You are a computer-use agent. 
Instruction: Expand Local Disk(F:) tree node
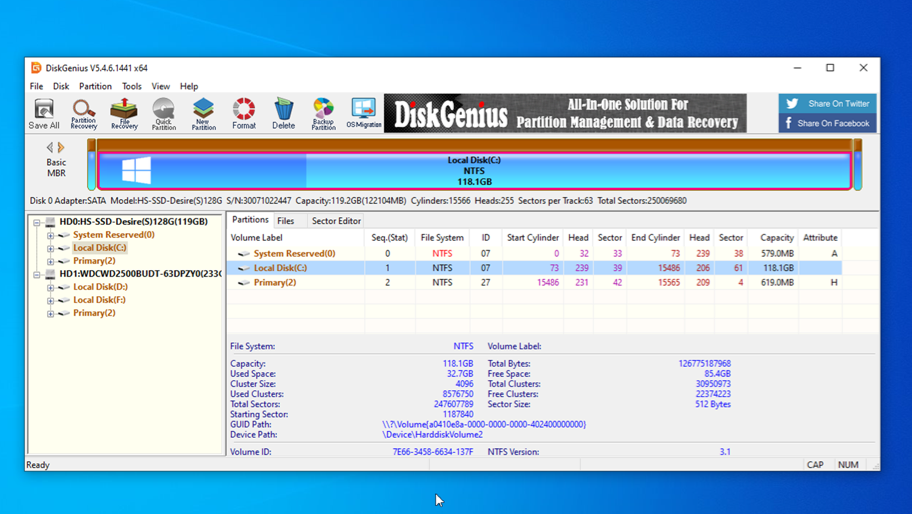click(x=51, y=301)
